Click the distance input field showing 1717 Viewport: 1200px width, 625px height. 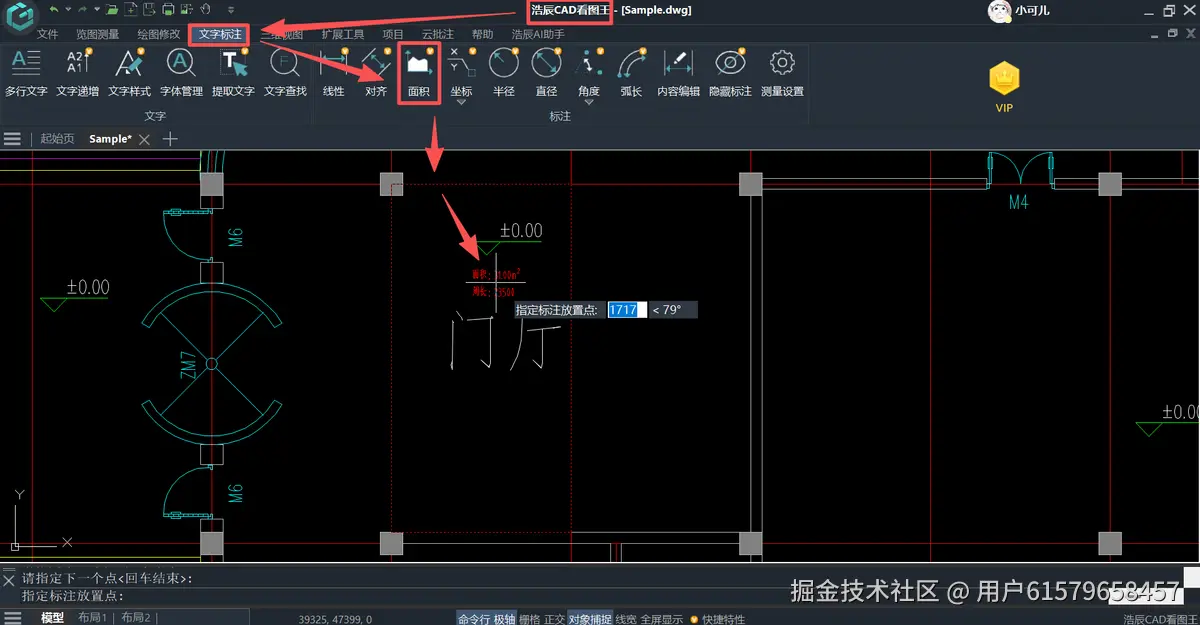pos(627,310)
